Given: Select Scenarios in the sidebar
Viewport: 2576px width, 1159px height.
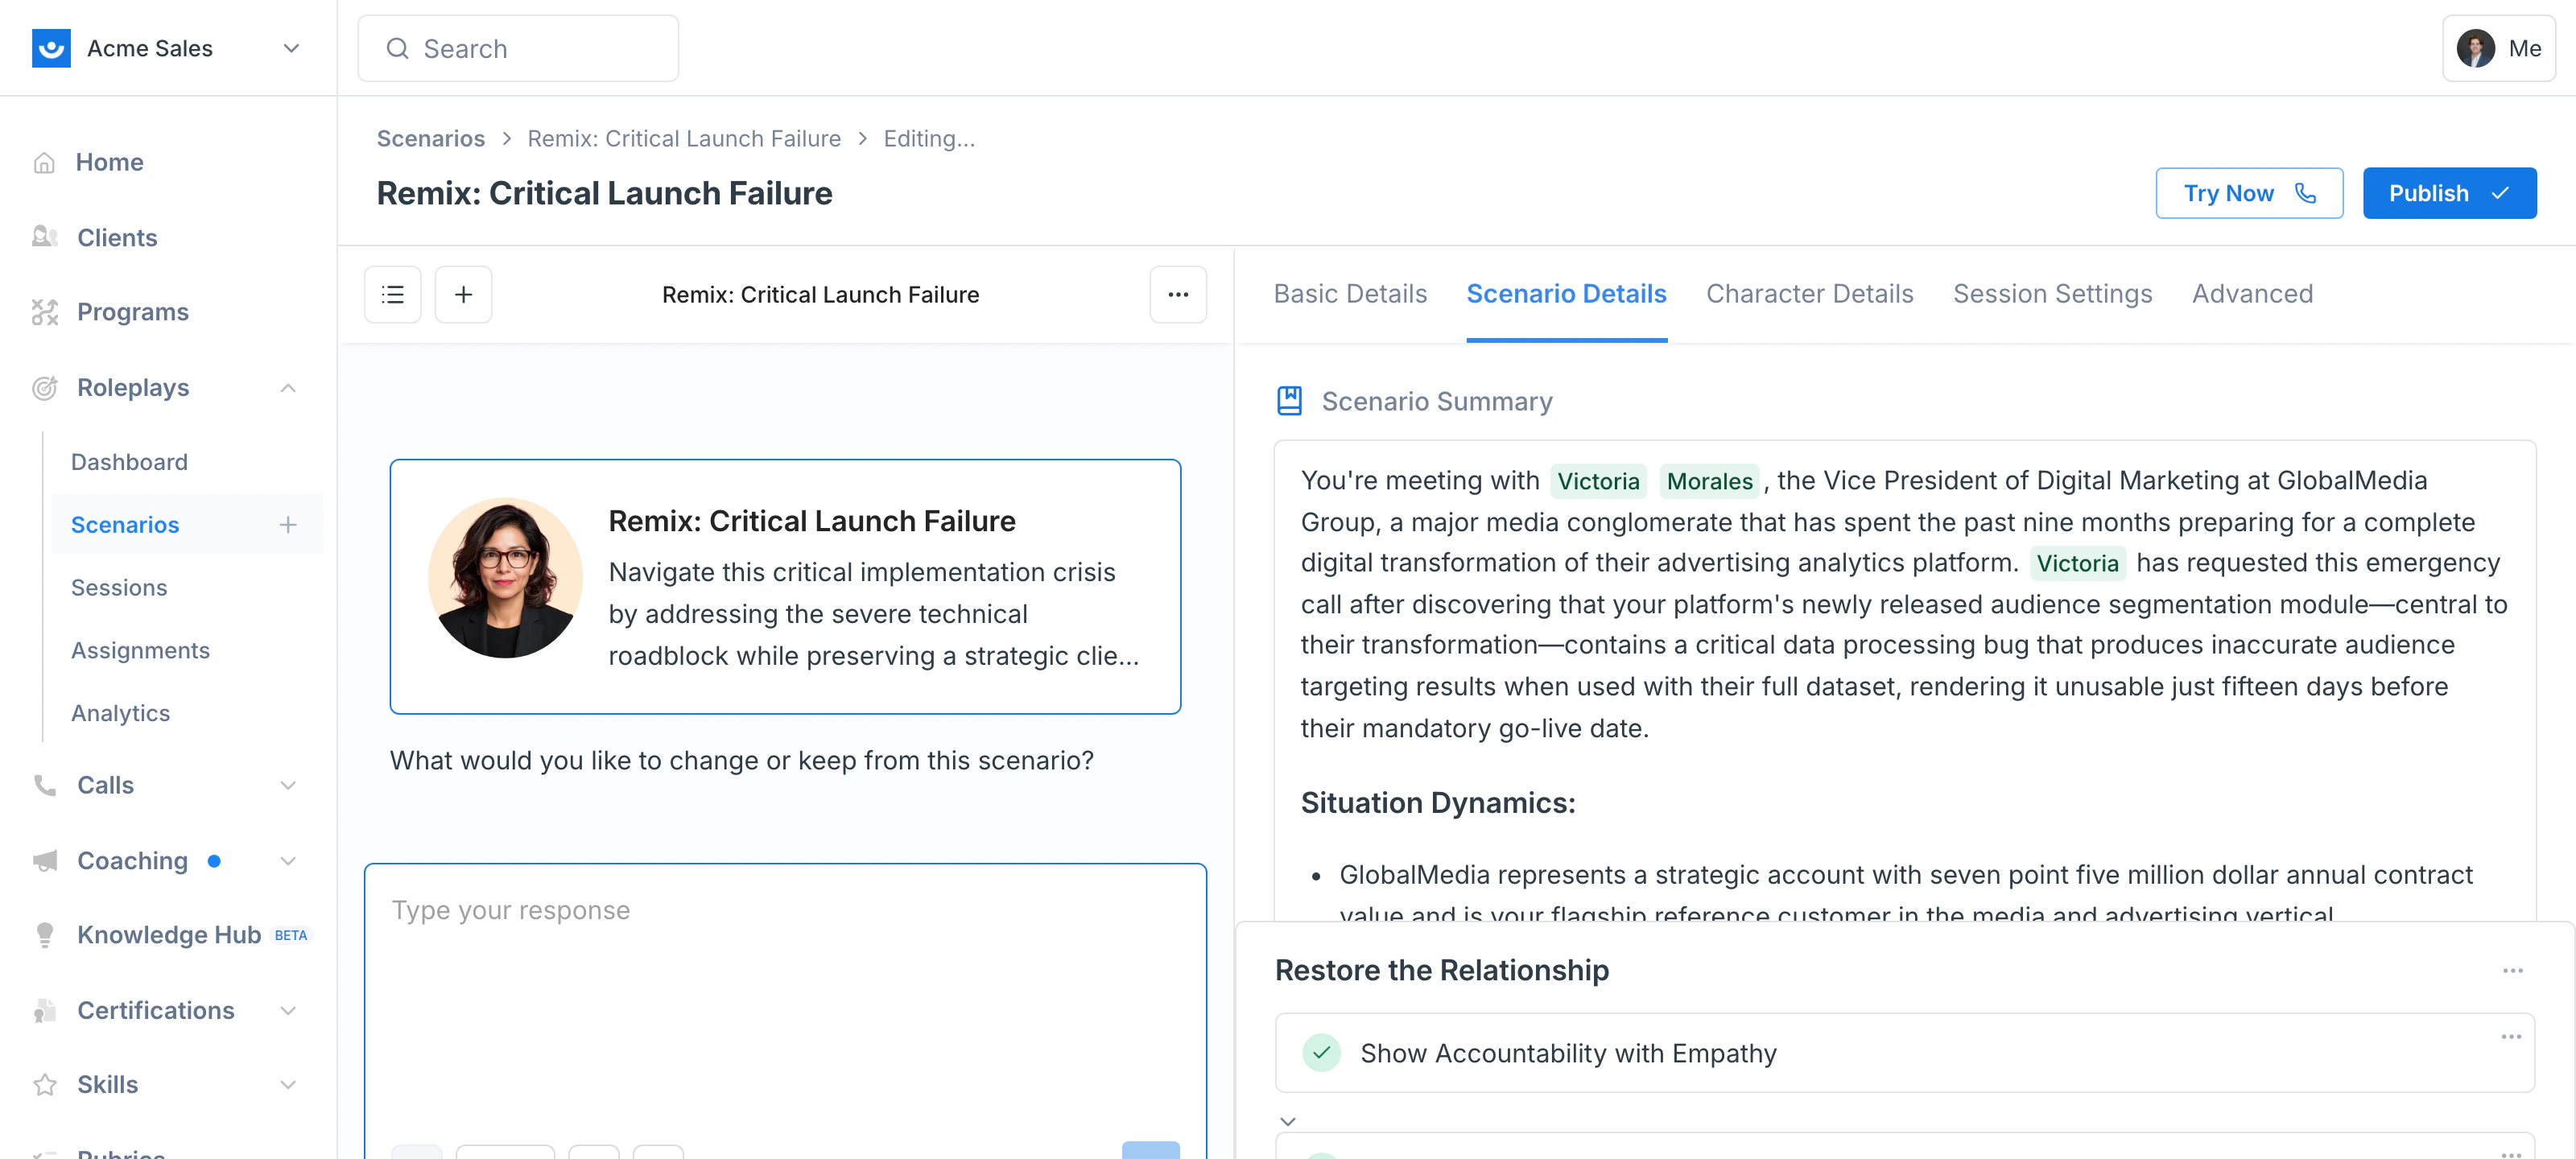Looking at the screenshot, I should click(125, 525).
